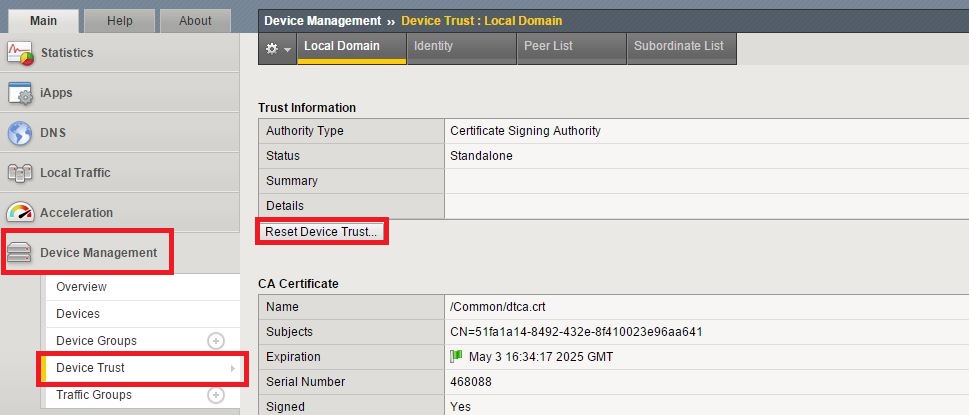Open the Peer List tab
Viewport: 969px width, 415px height.
click(x=550, y=46)
